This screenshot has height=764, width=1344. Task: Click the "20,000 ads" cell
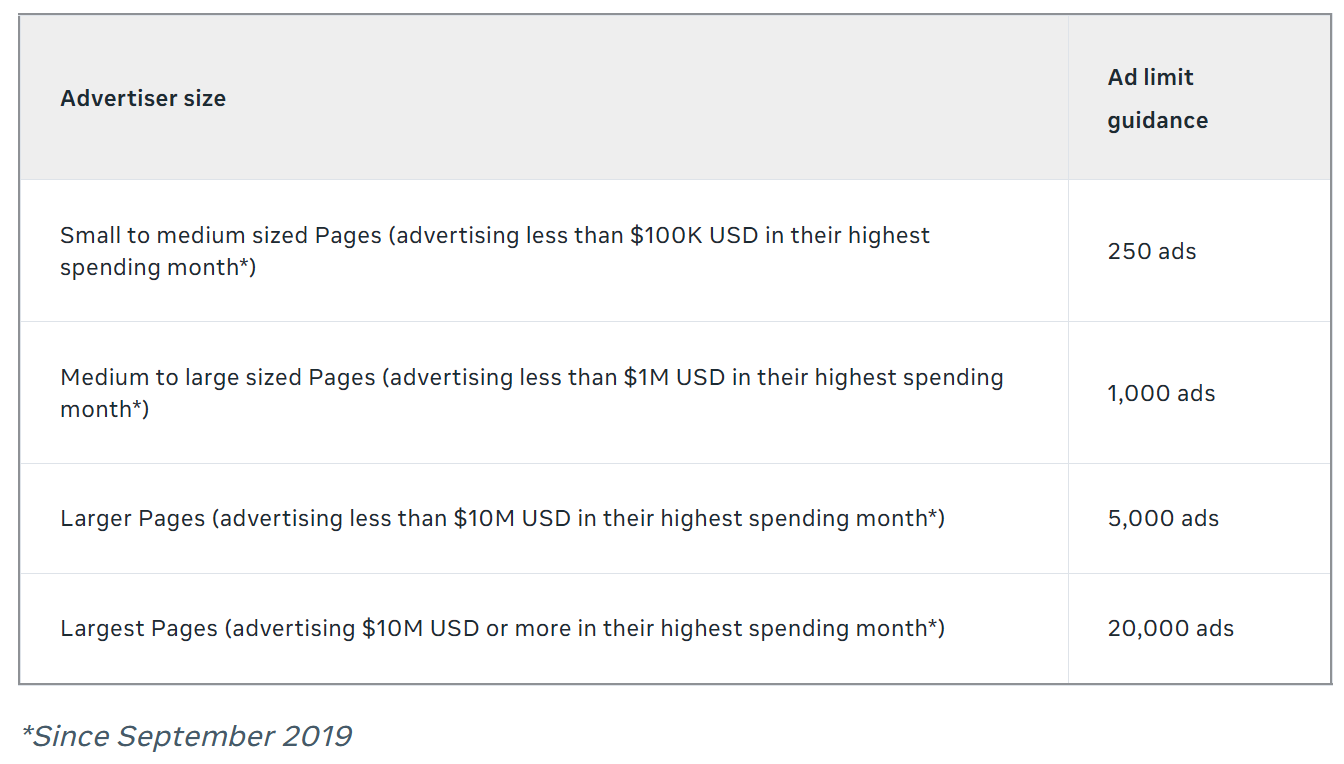point(1170,628)
